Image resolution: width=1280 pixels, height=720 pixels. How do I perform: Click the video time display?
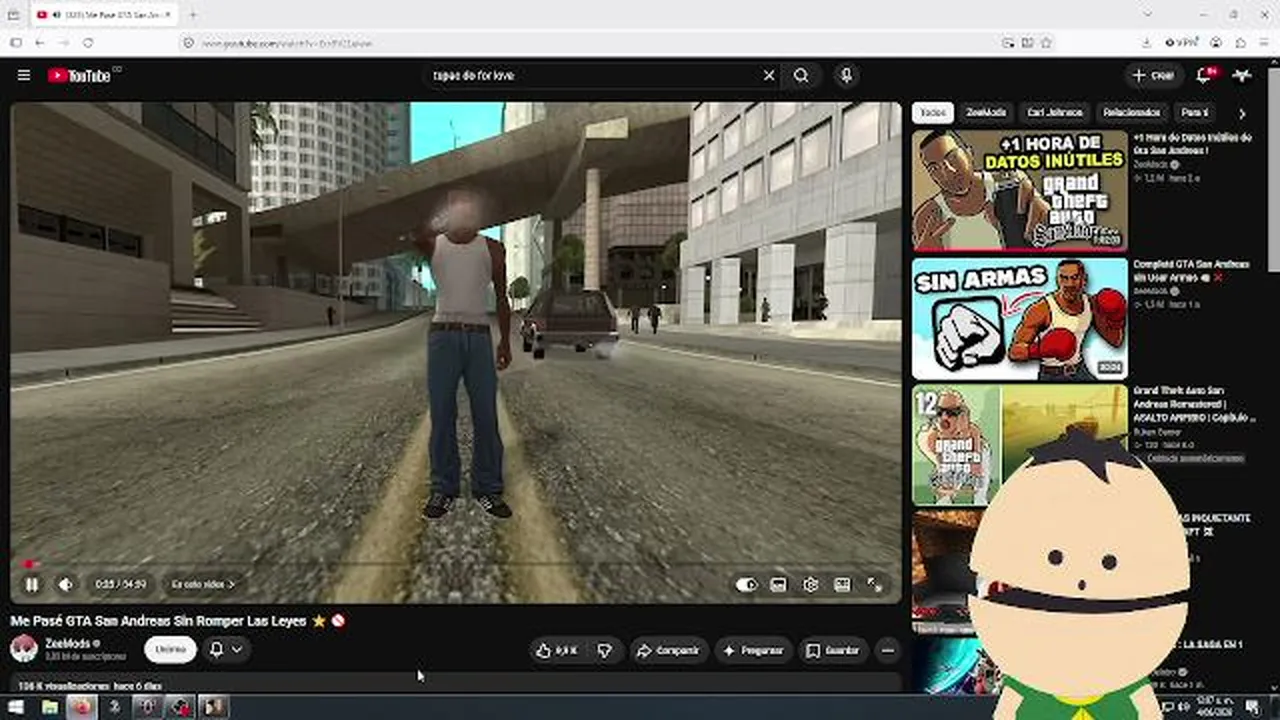[x=120, y=584]
